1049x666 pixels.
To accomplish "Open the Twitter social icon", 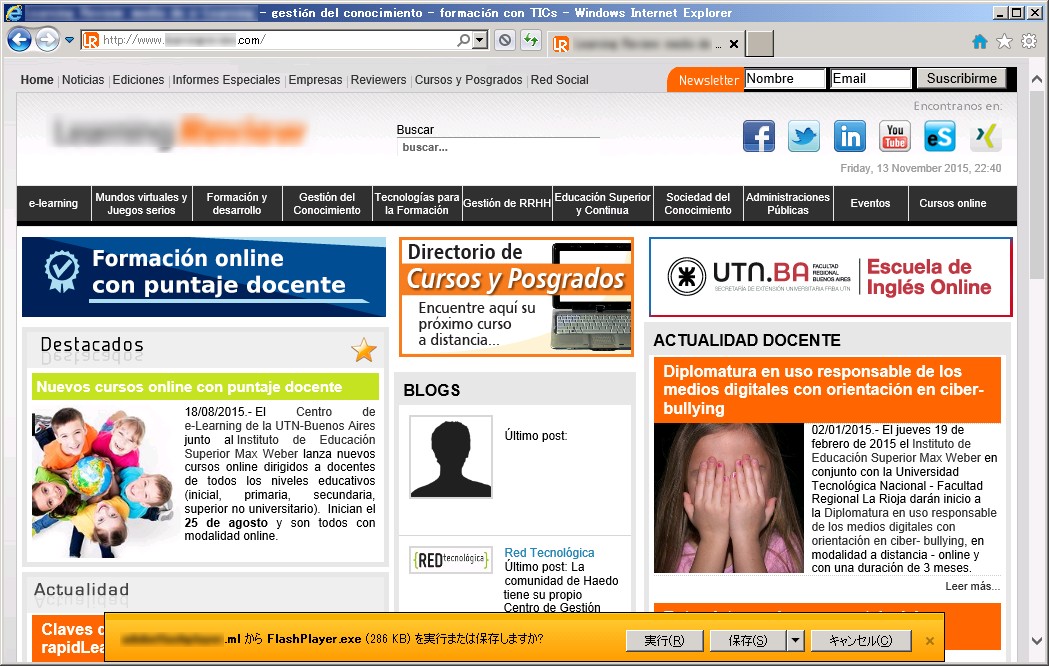I will (803, 136).
